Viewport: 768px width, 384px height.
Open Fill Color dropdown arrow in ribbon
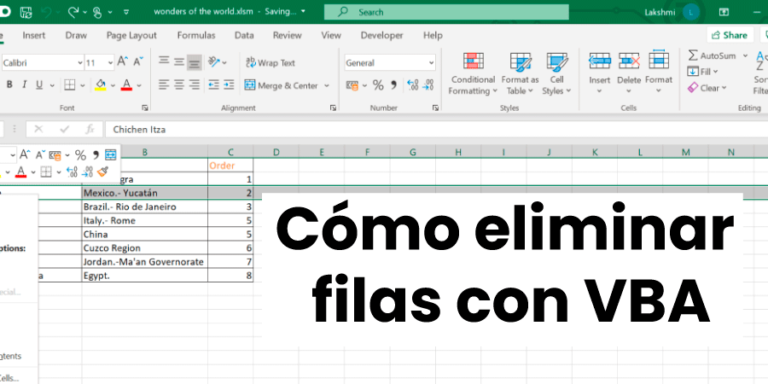pyautogui.click(x=113, y=86)
